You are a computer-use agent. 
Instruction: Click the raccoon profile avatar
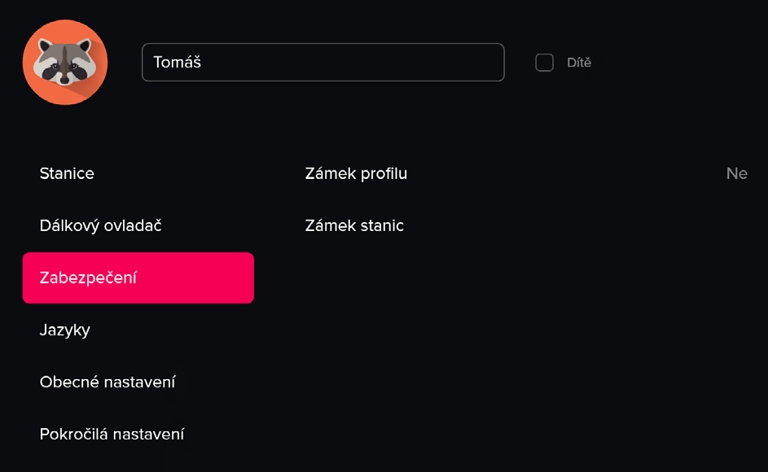coord(64,62)
